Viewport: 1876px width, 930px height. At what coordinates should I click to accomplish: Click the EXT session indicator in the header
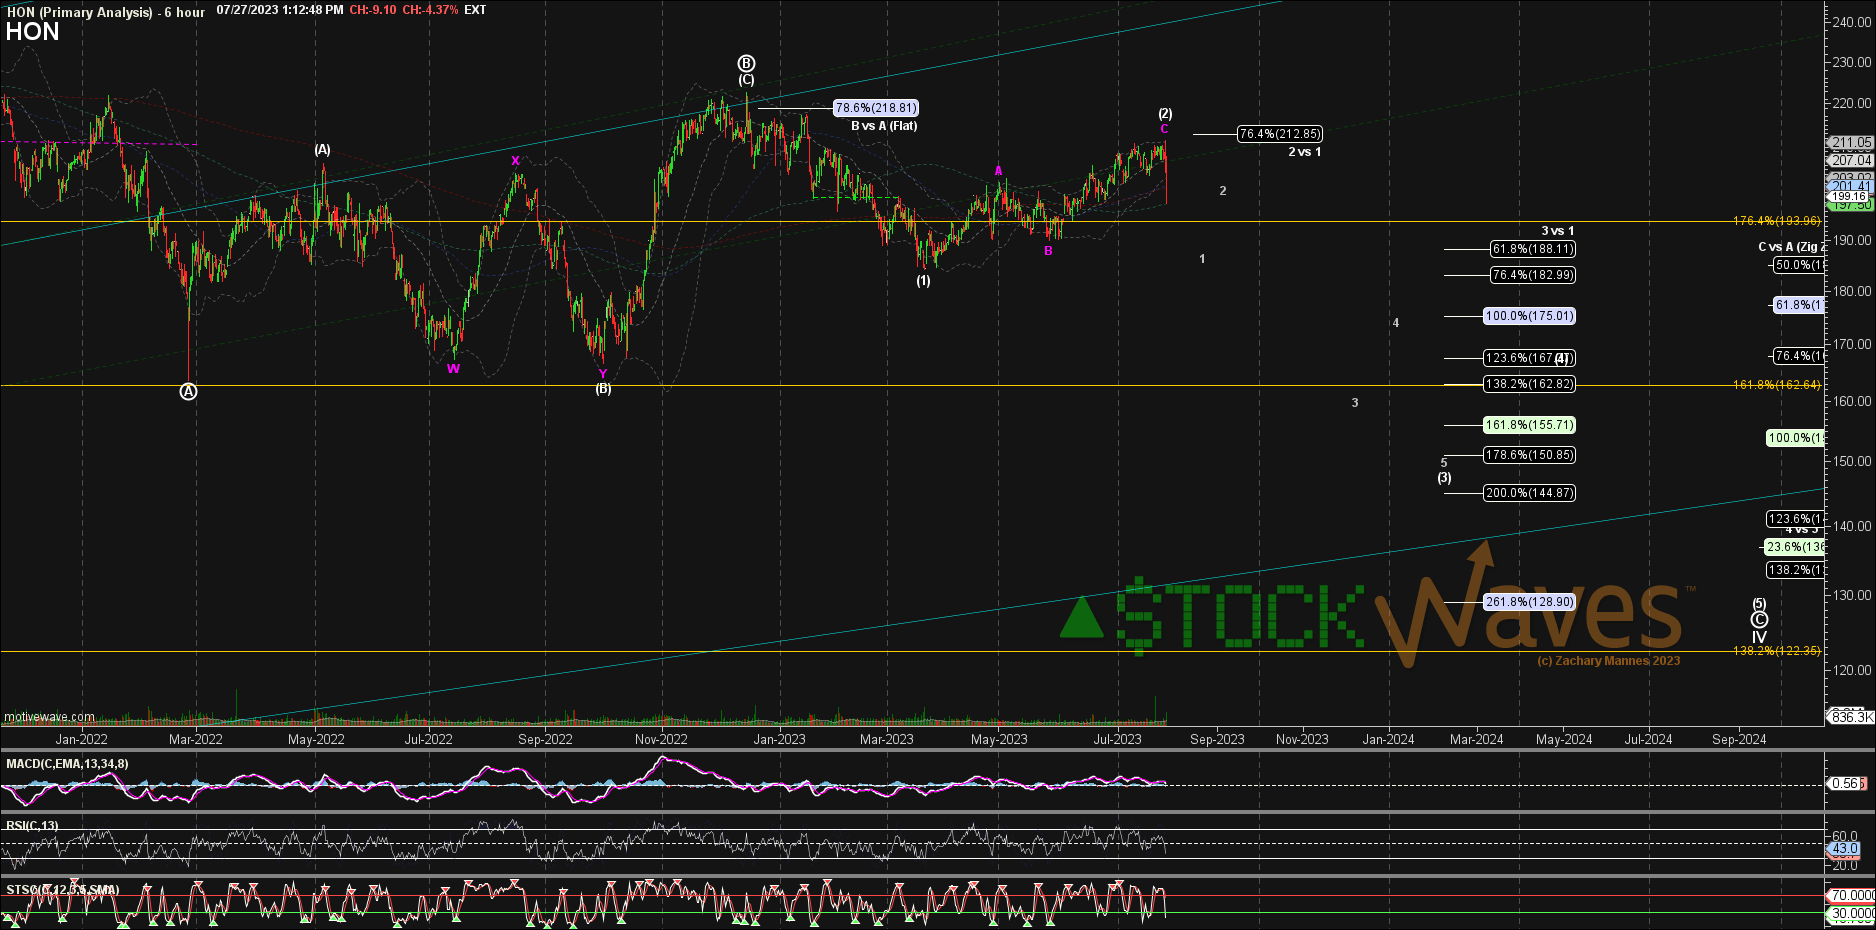point(473,10)
